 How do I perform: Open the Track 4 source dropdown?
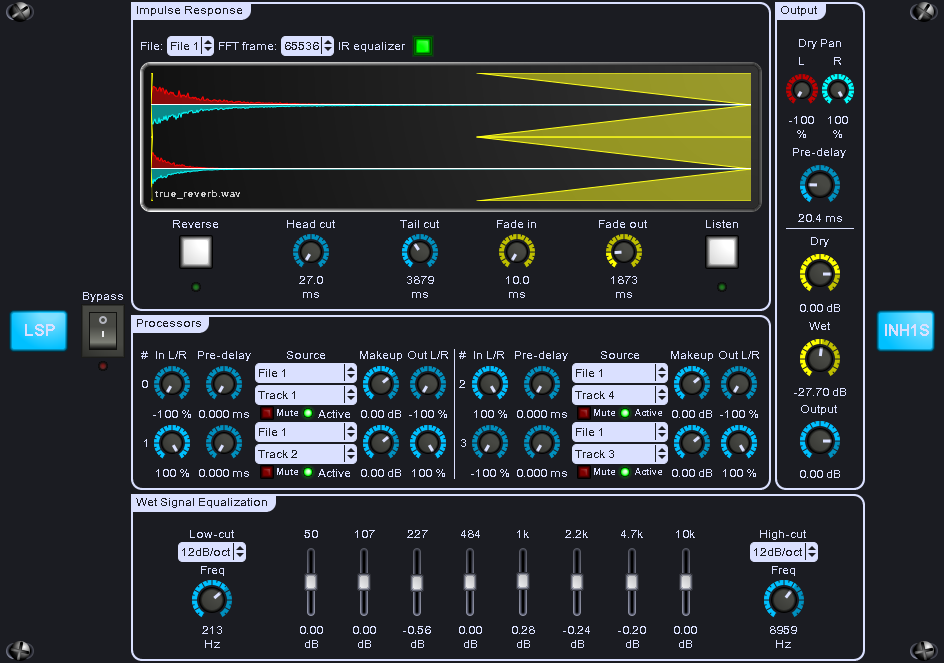619,395
